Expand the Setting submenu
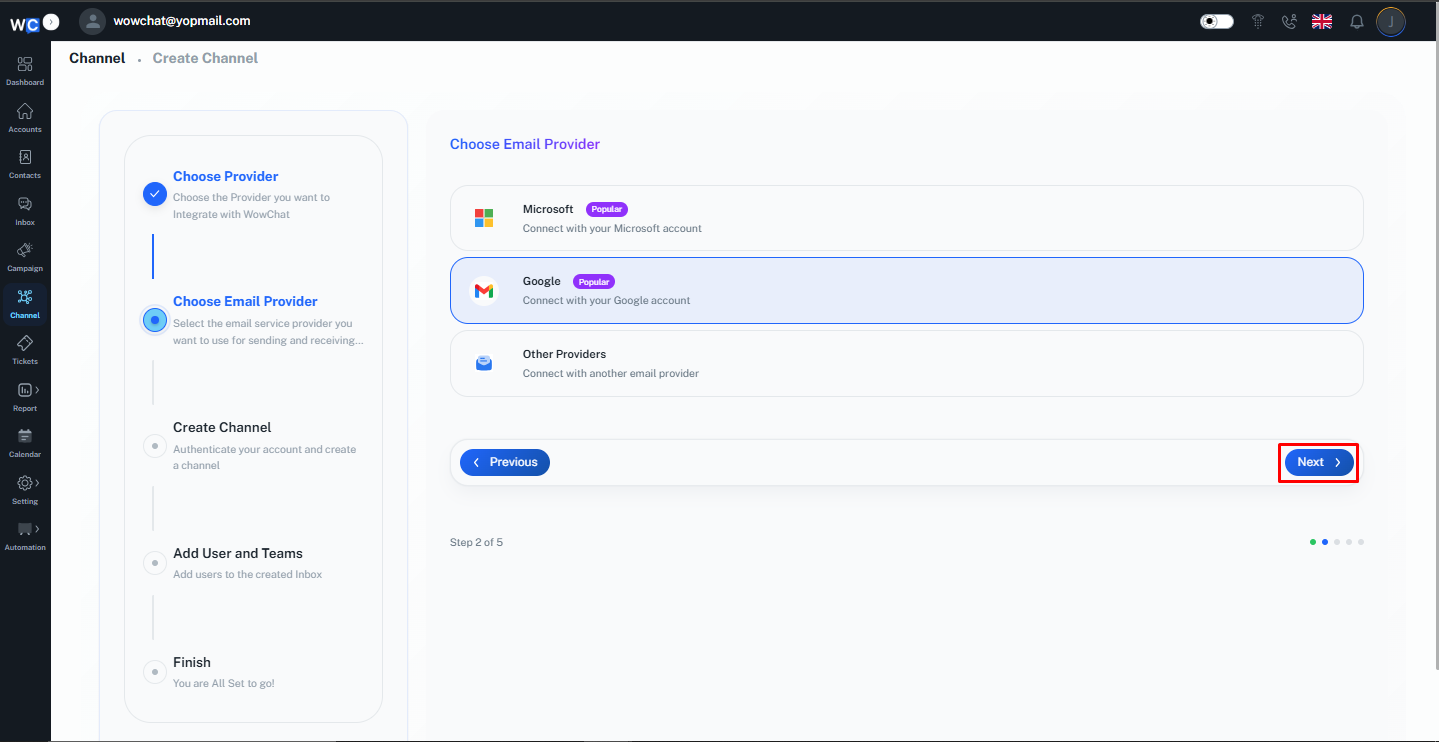This screenshot has height=742, width=1439. [37, 483]
